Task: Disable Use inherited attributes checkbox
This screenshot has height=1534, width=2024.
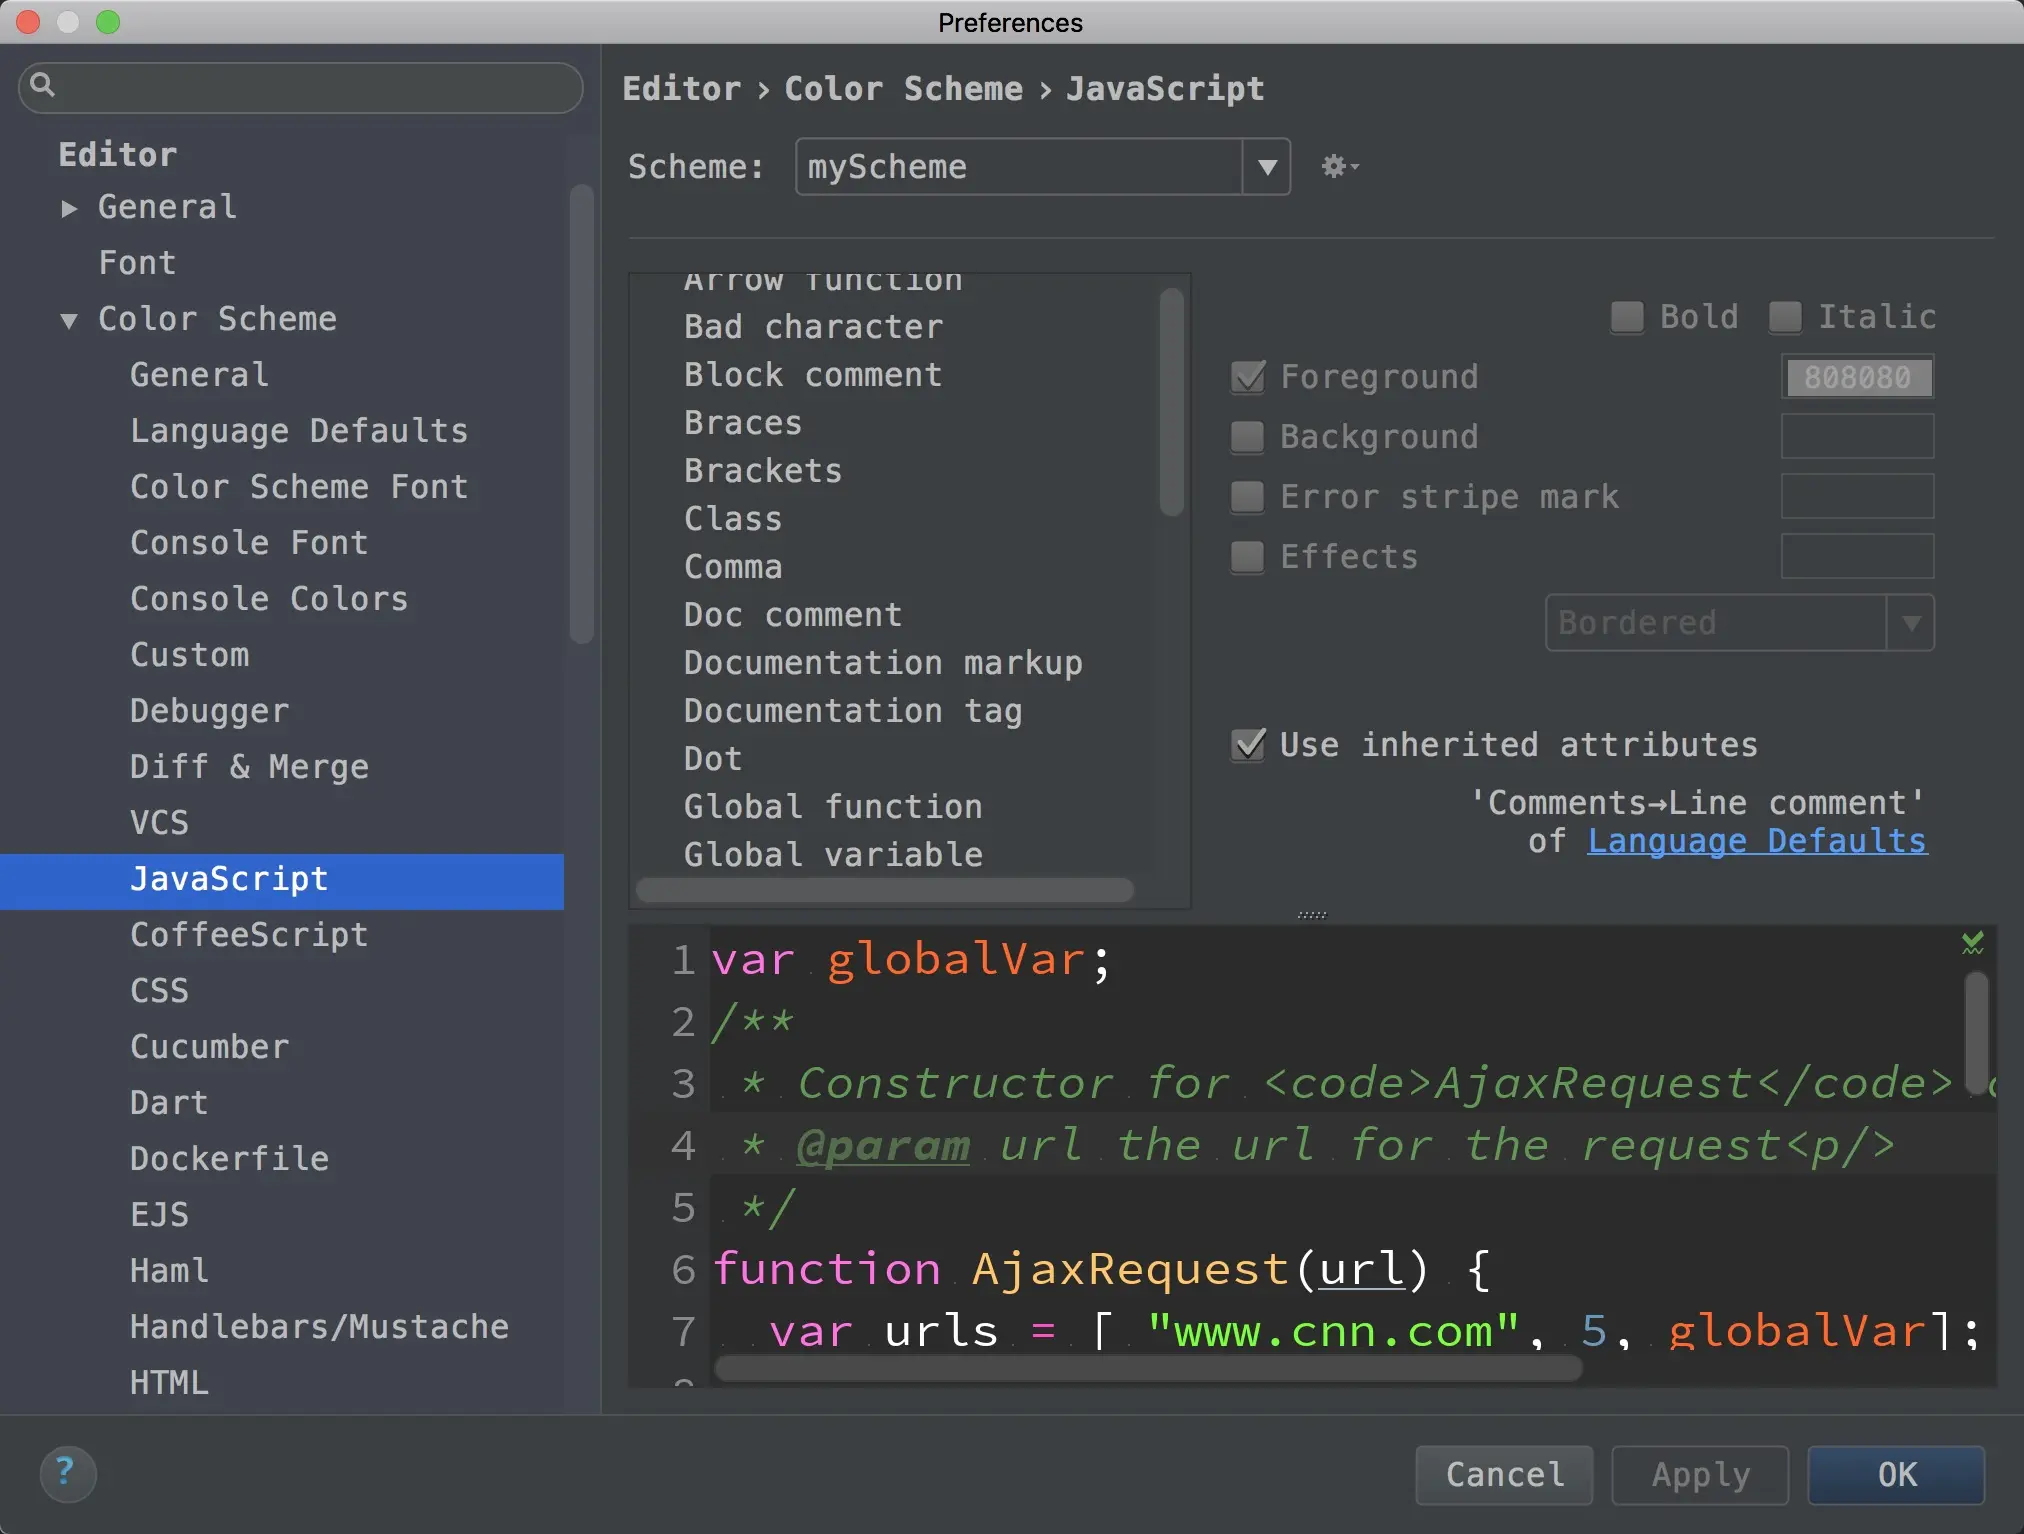Action: [1248, 745]
